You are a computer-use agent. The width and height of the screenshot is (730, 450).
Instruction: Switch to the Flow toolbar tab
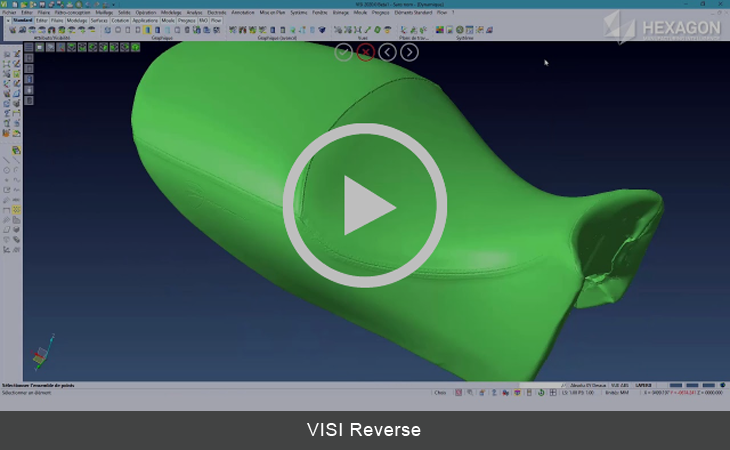[216, 20]
